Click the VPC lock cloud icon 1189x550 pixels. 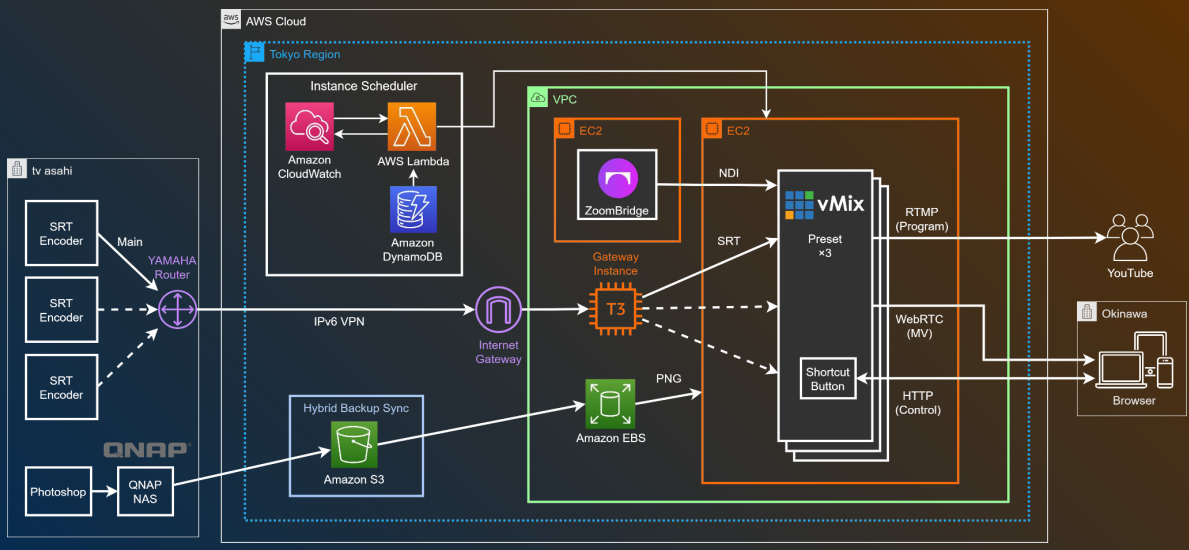[538, 97]
